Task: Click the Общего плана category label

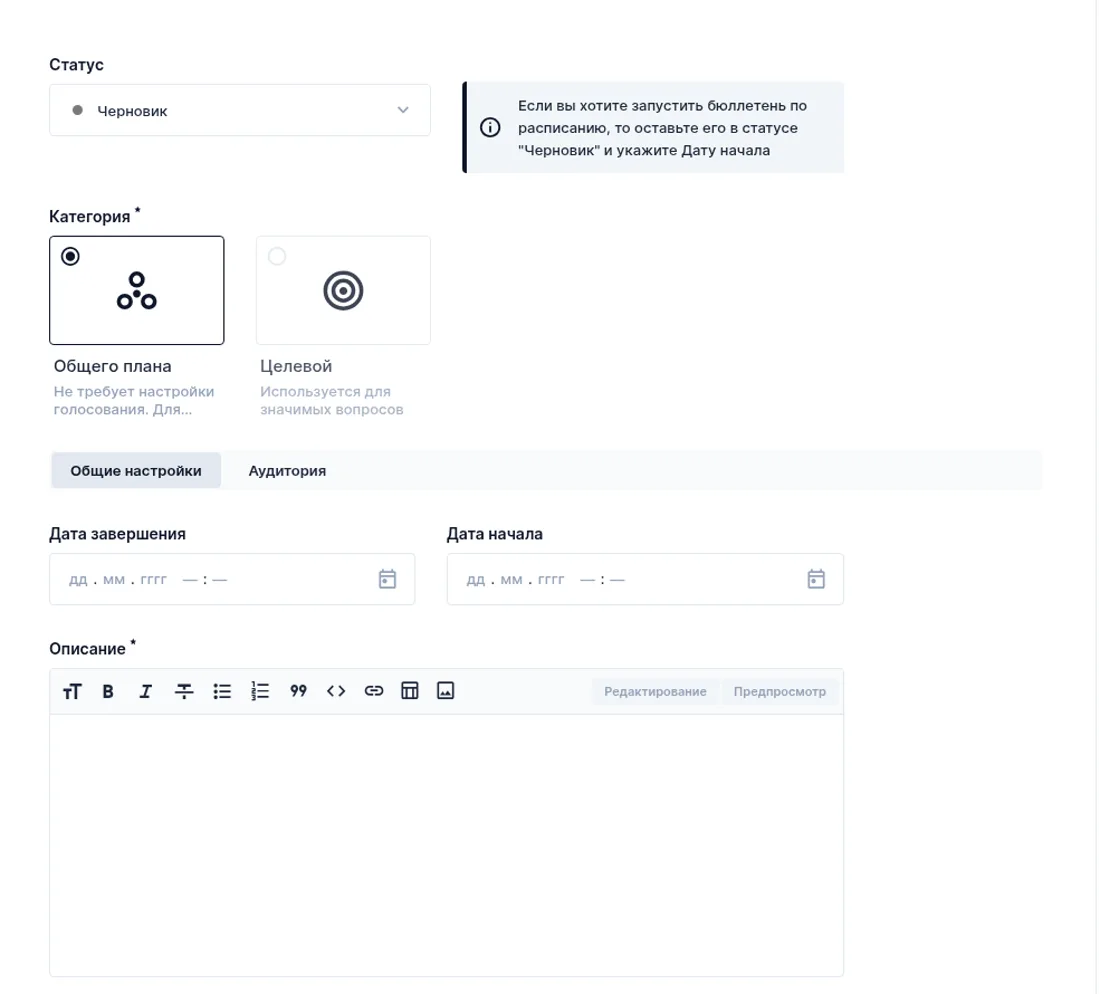Action: 112,366
